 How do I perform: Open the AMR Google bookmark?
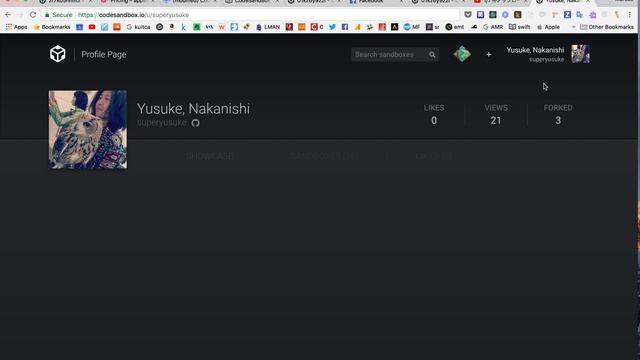[493, 27]
